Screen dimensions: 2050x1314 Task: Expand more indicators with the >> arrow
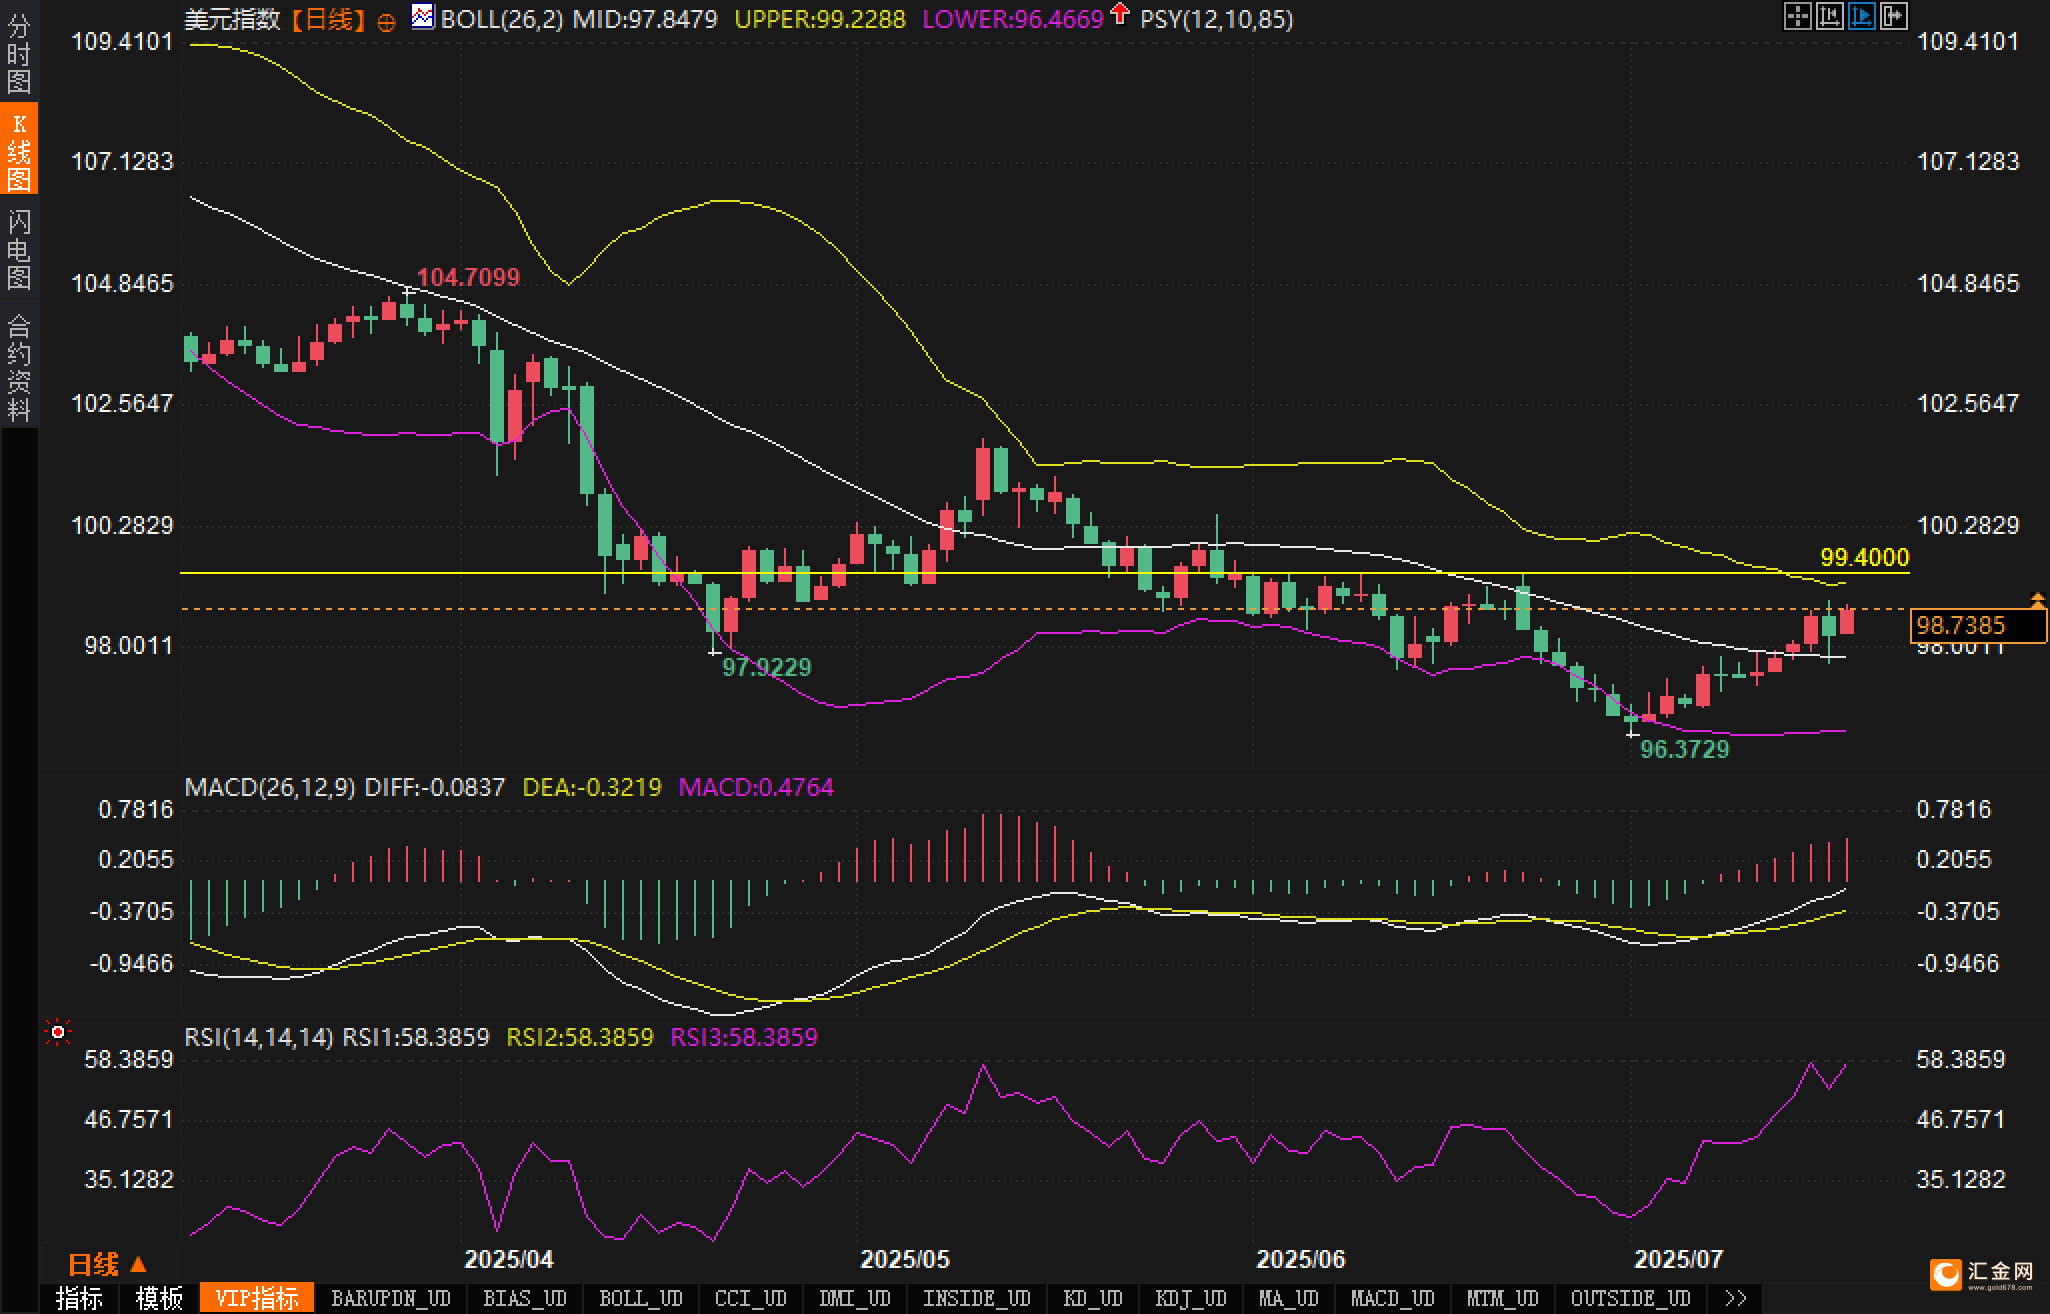click(x=1737, y=1298)
